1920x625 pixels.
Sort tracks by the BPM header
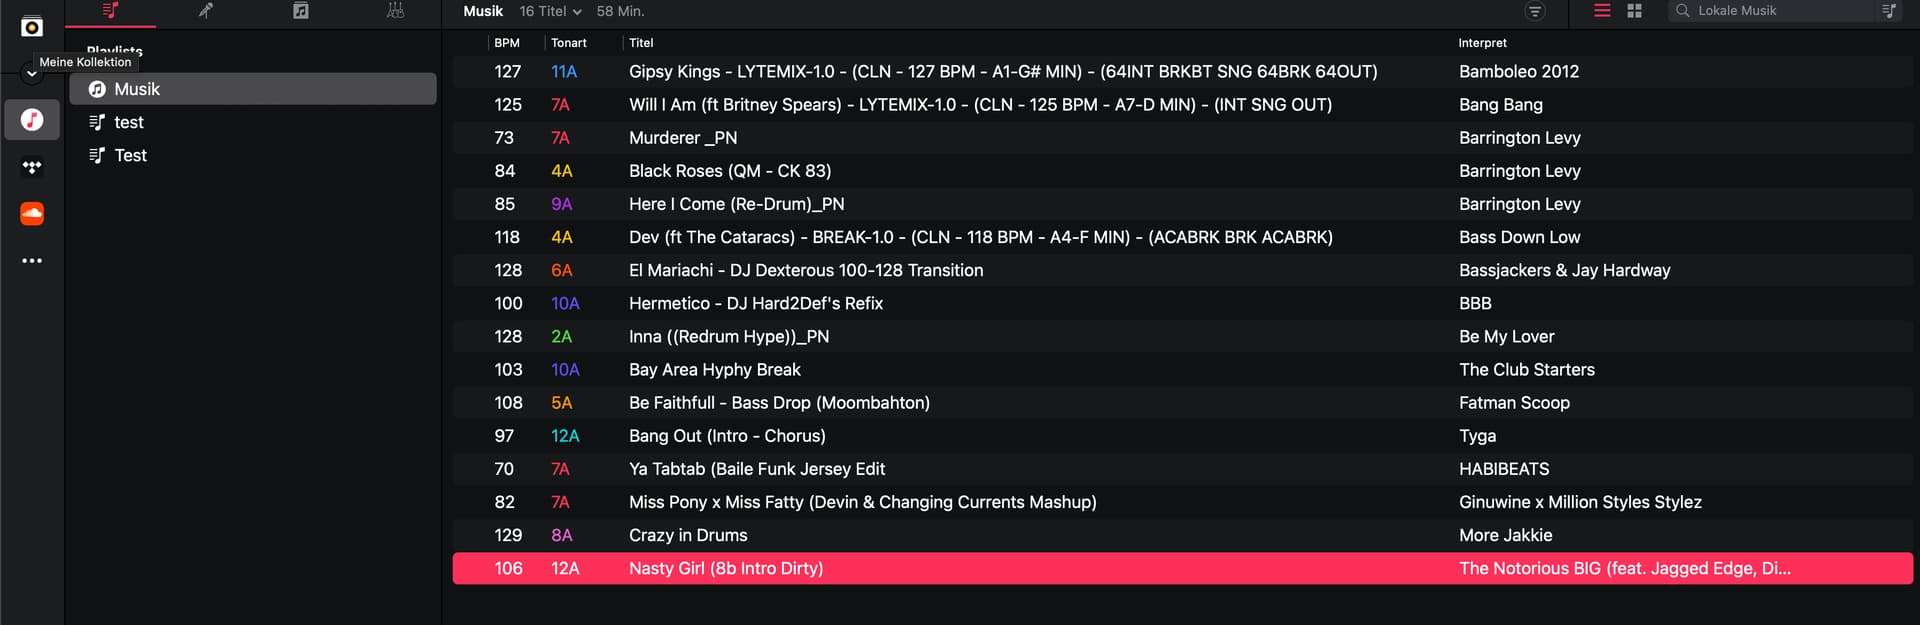click(x=507, y=43)
